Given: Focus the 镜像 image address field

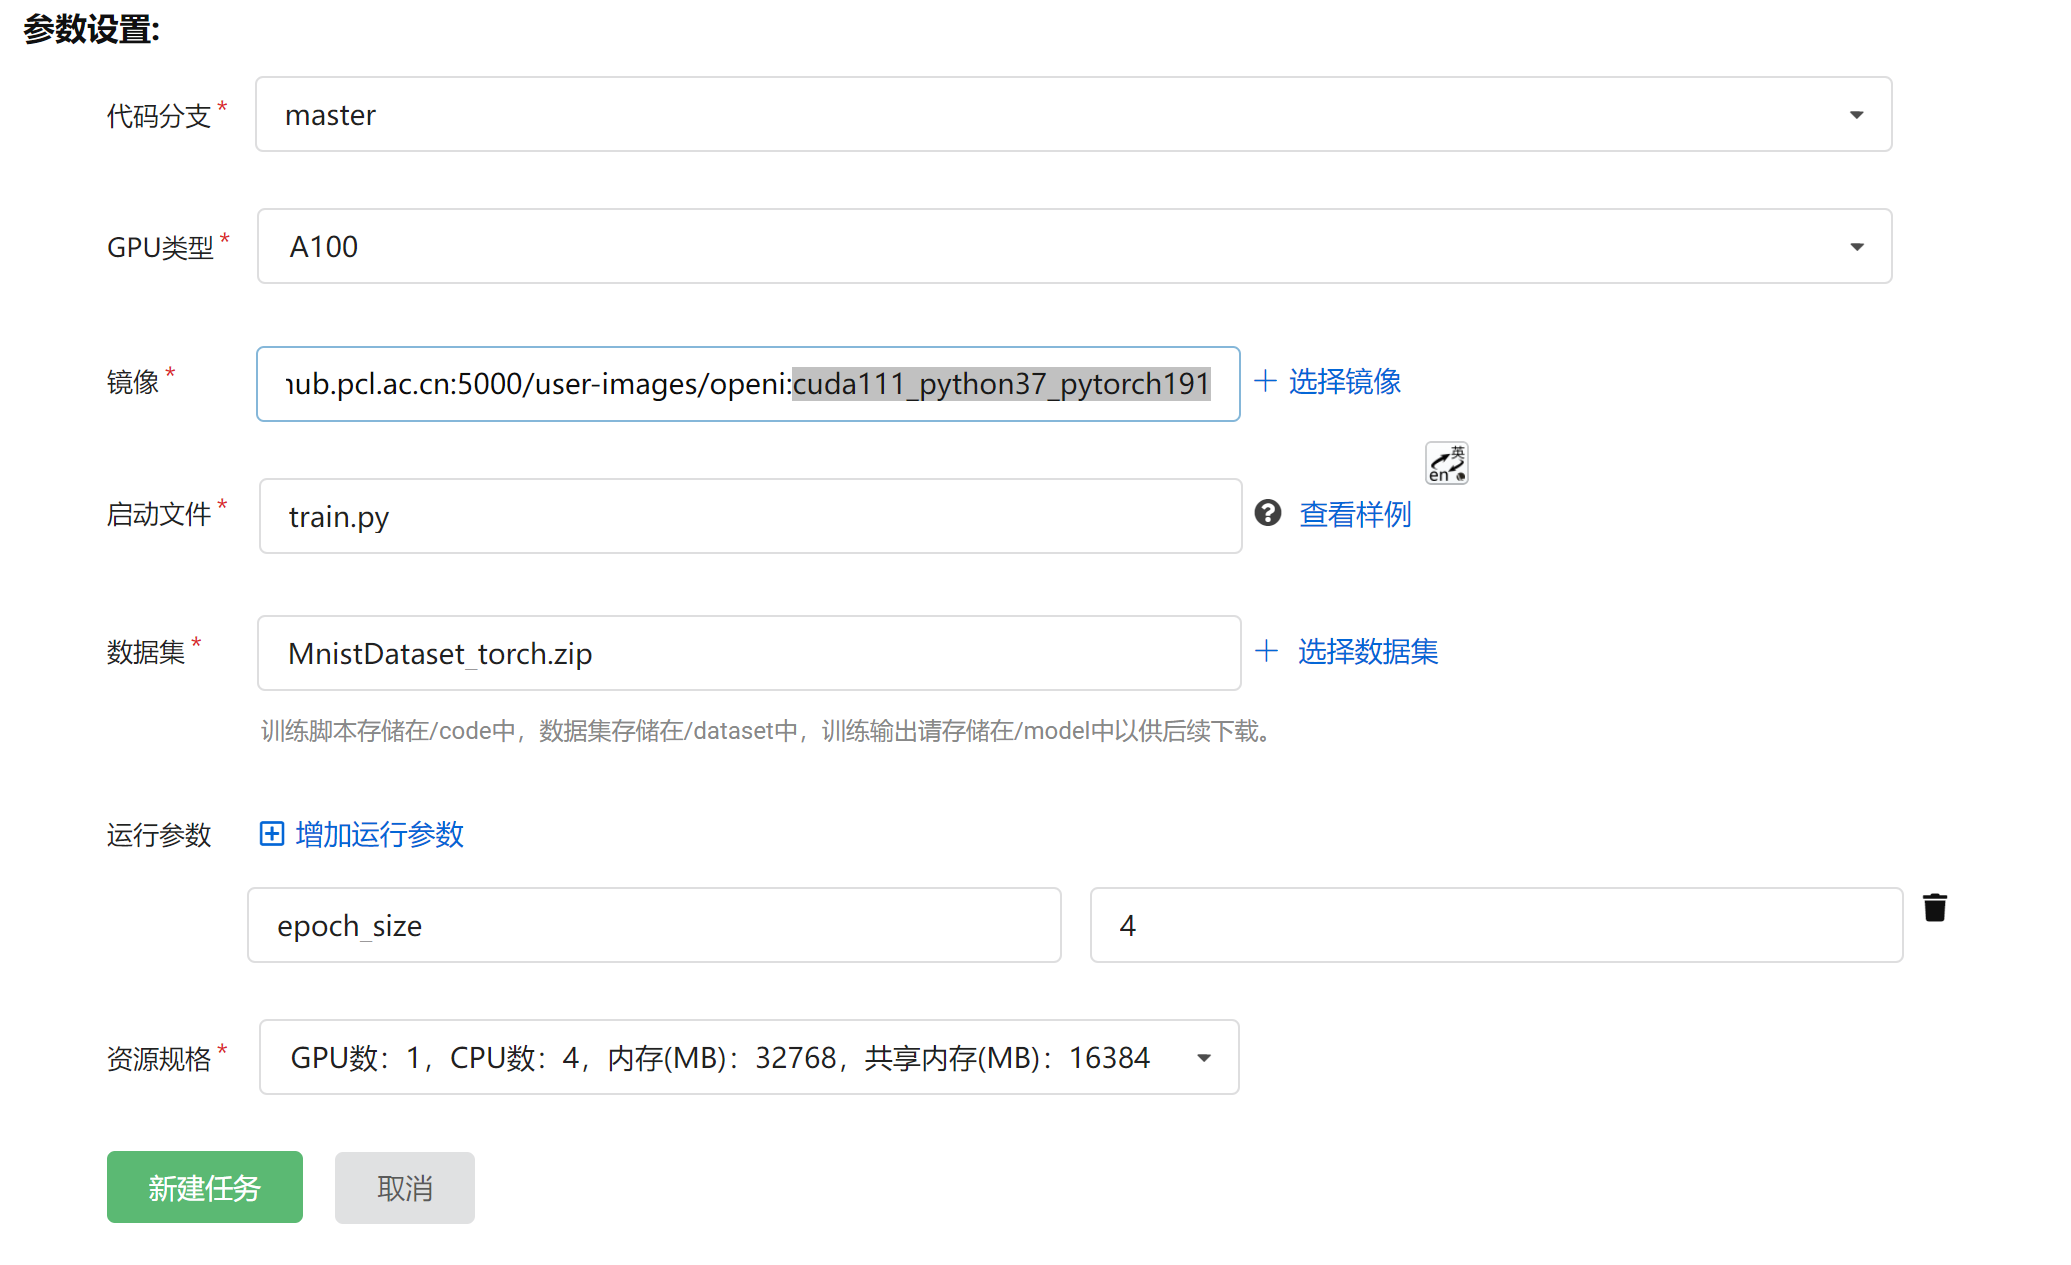Looking at the screenshot, I should coord(747,384).
